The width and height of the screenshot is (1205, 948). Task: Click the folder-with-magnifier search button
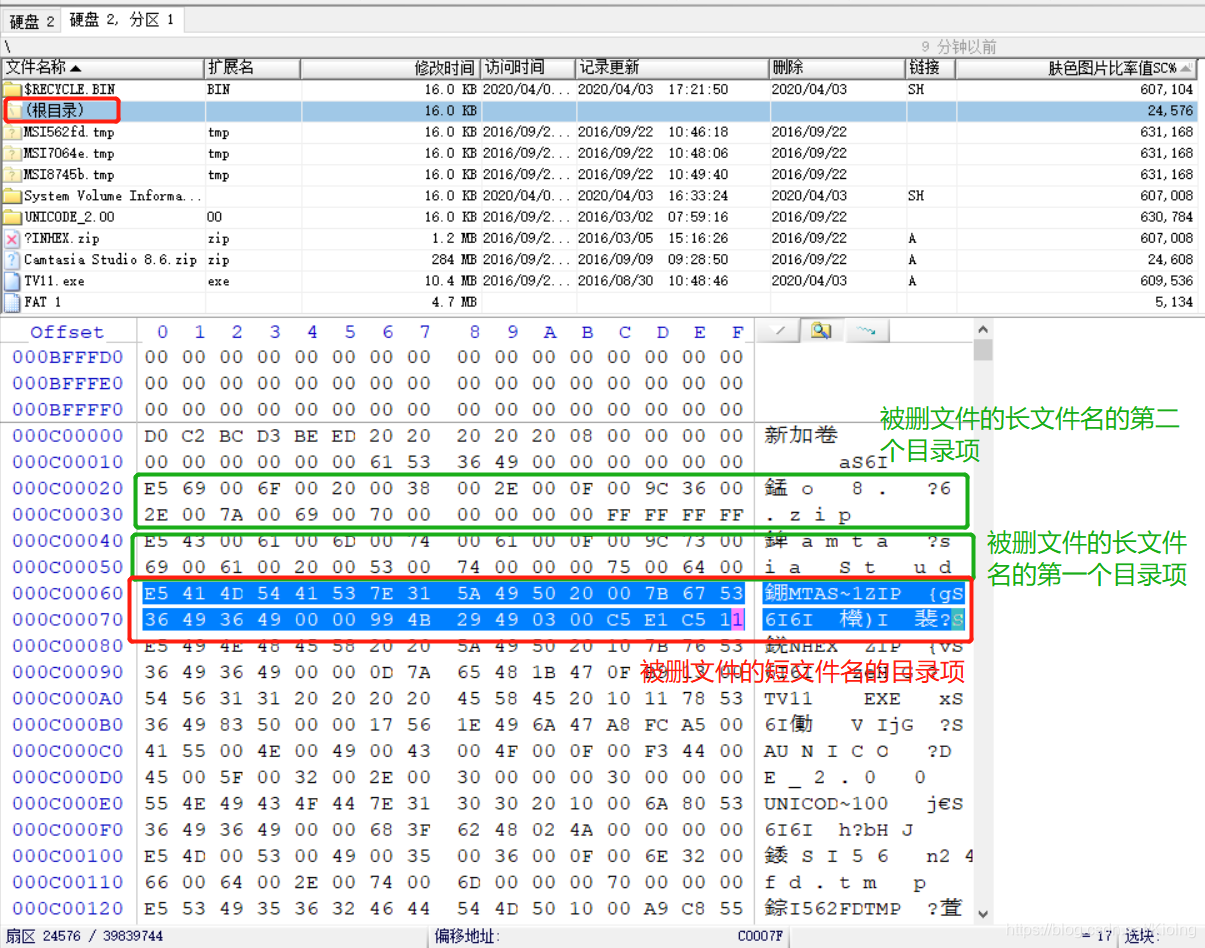821,331
